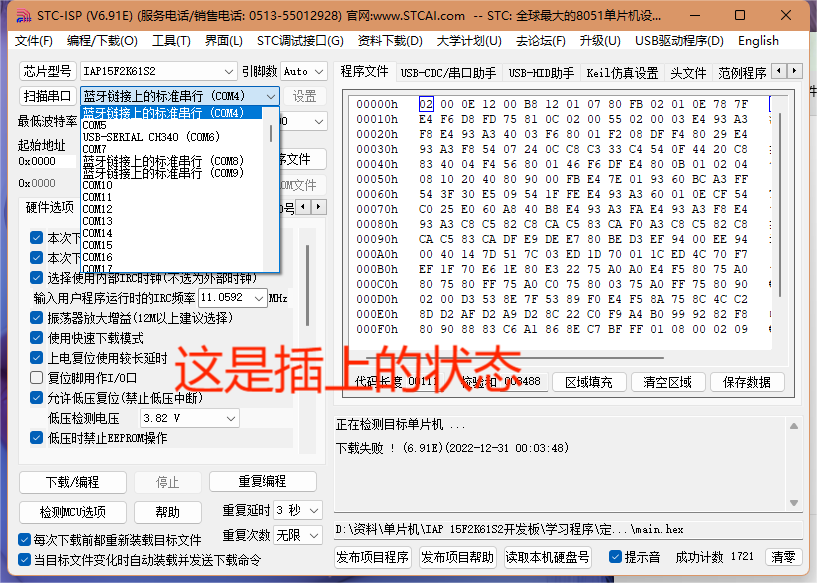This screenshot has width=817, height=583.
Task: Click left tab scroll arrow beside 范例程序
Action: 779,70
